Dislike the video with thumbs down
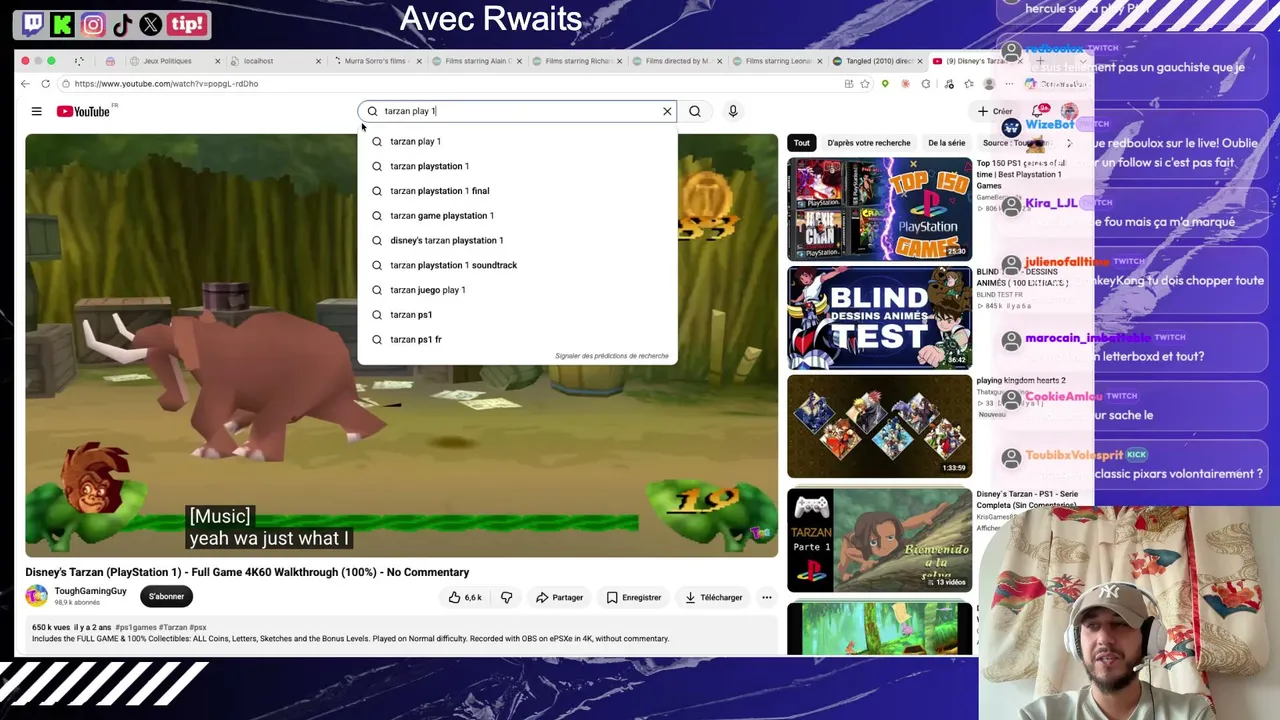The height and width of the screenshot is (720, 1280). coord(507,597)
